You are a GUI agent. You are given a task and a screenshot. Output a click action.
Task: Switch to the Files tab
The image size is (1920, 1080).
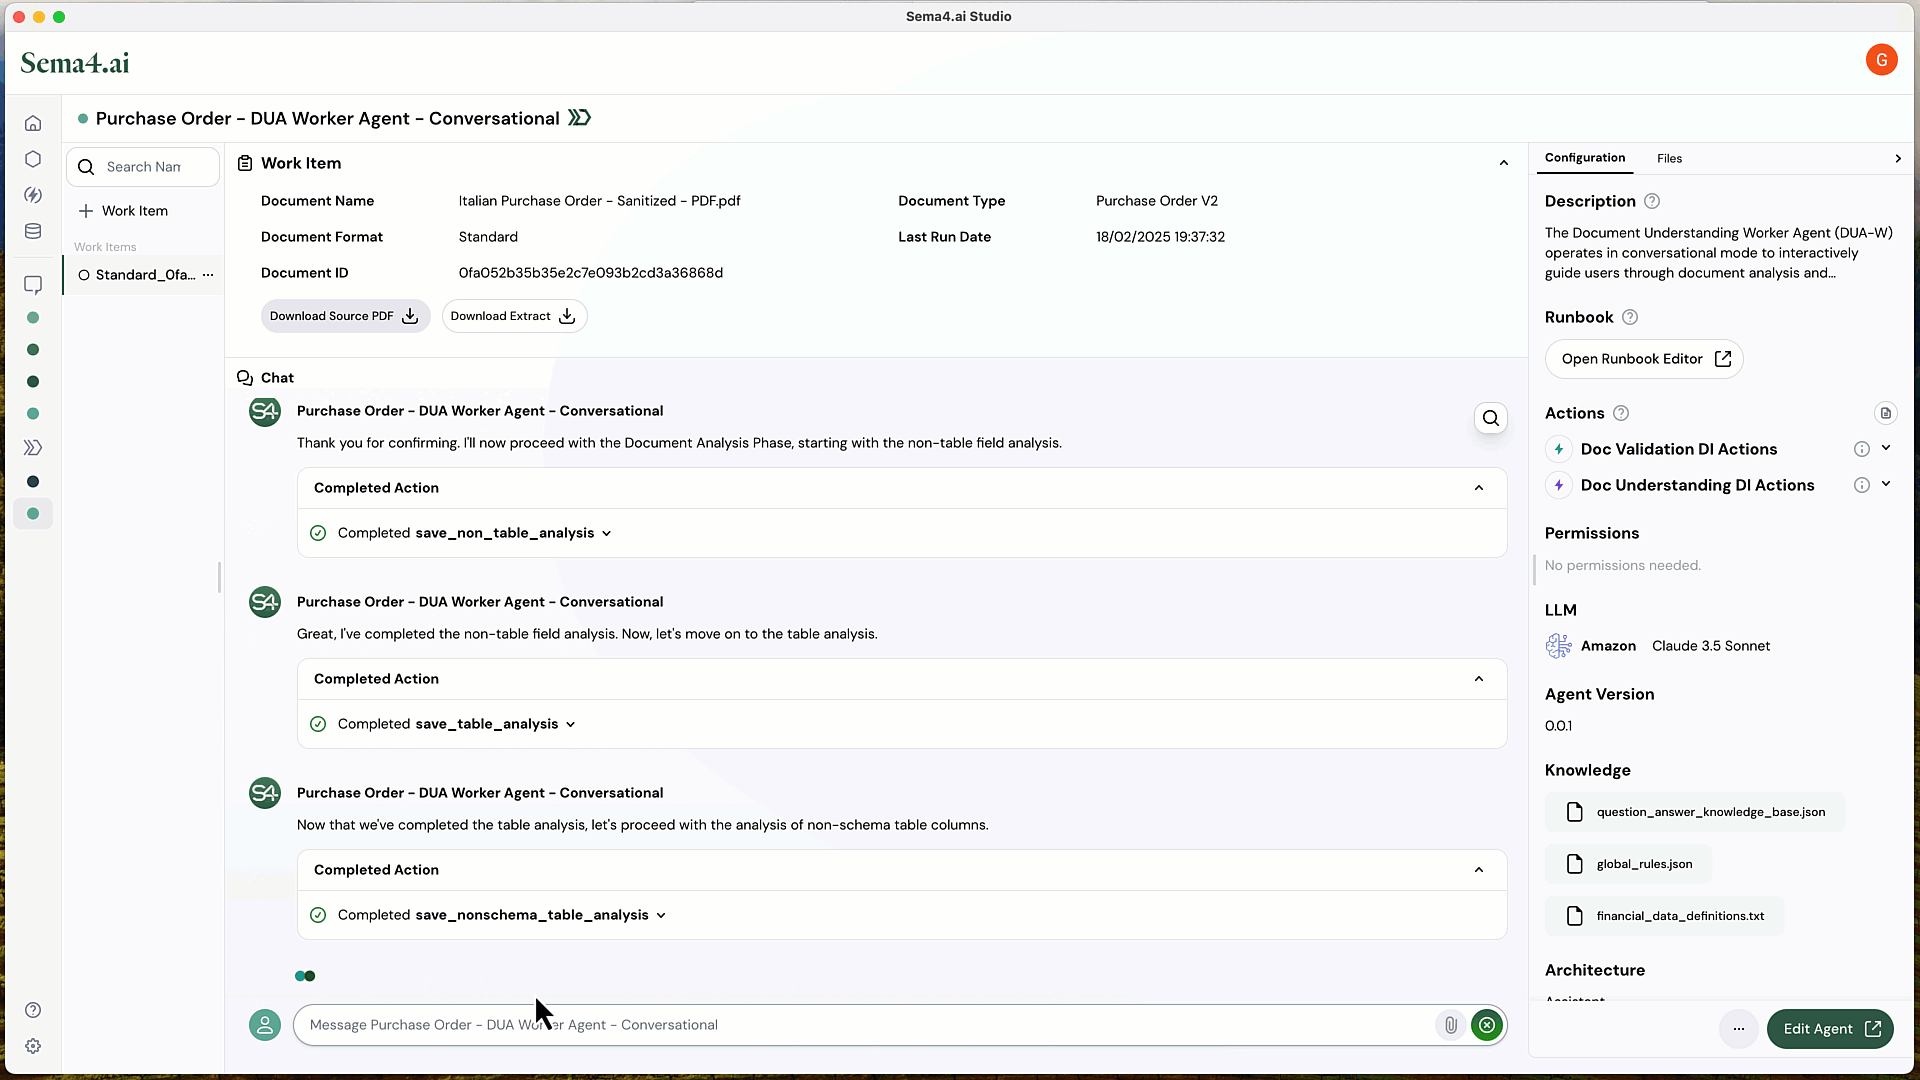coord(1669,159)
